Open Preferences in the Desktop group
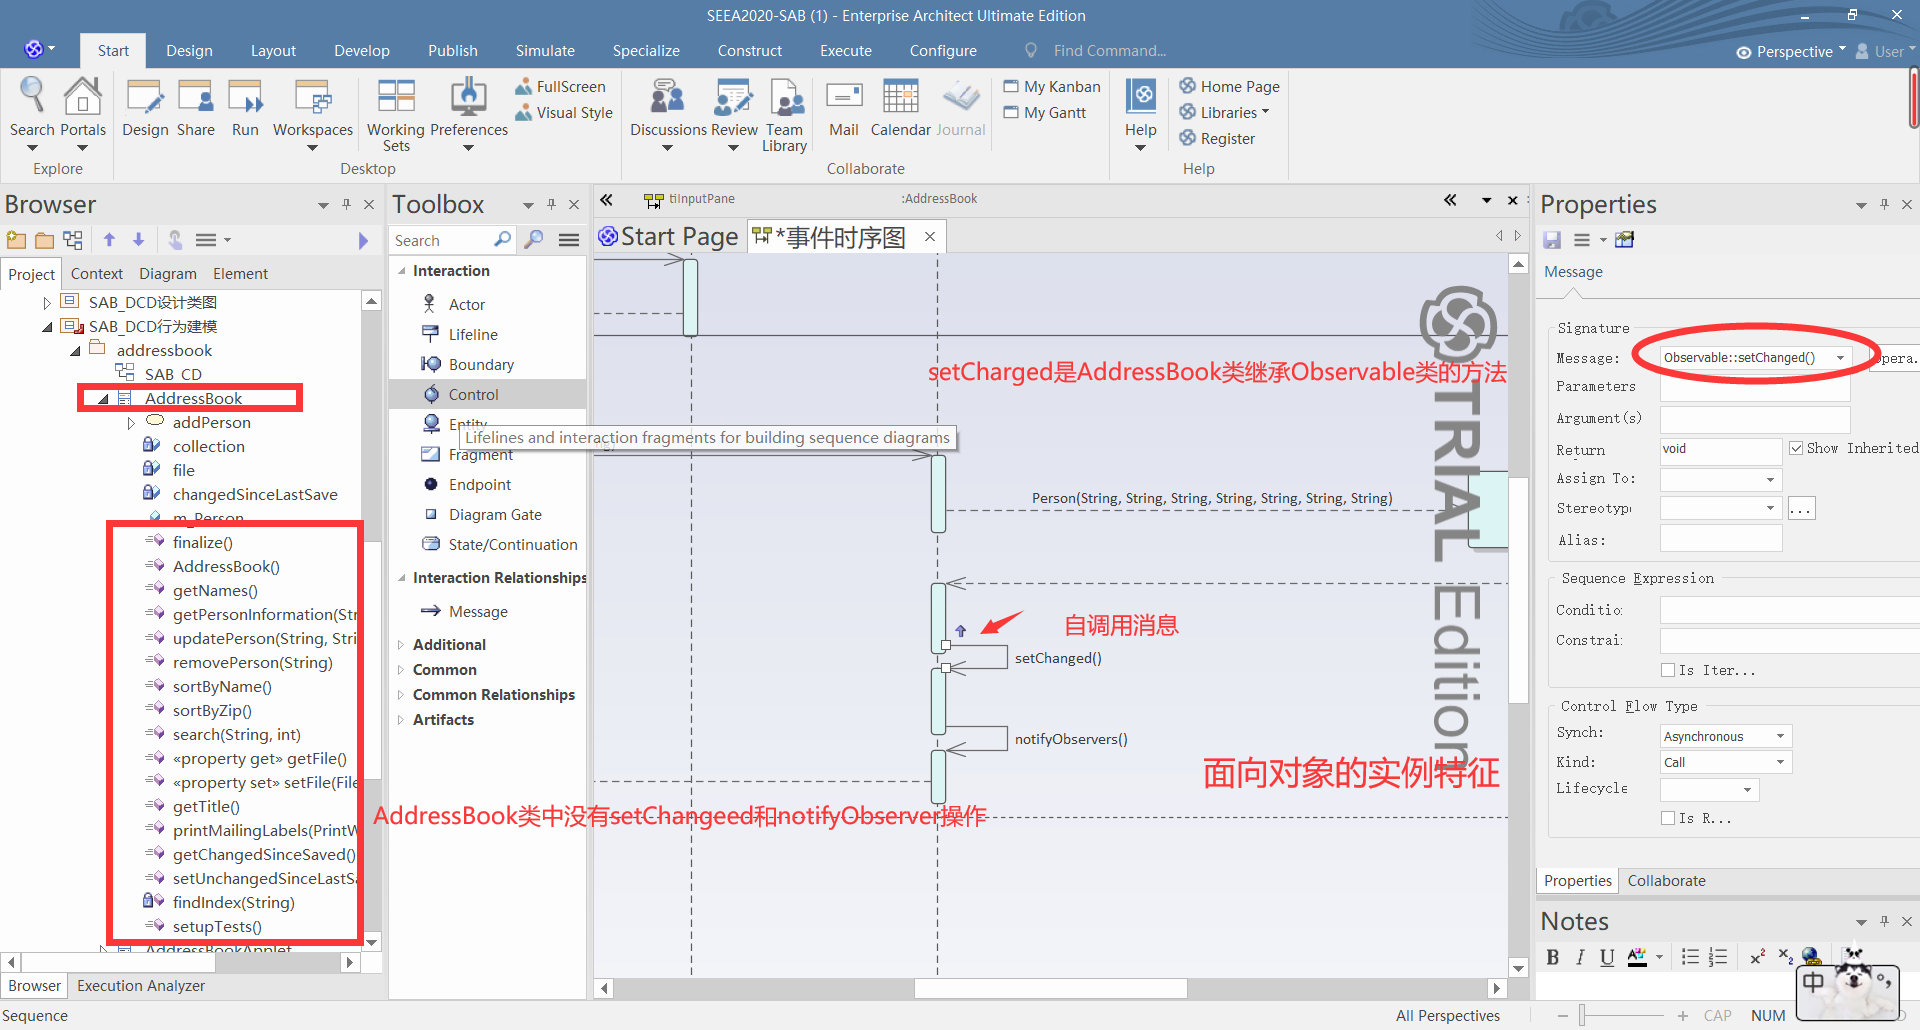 point(469,112)
